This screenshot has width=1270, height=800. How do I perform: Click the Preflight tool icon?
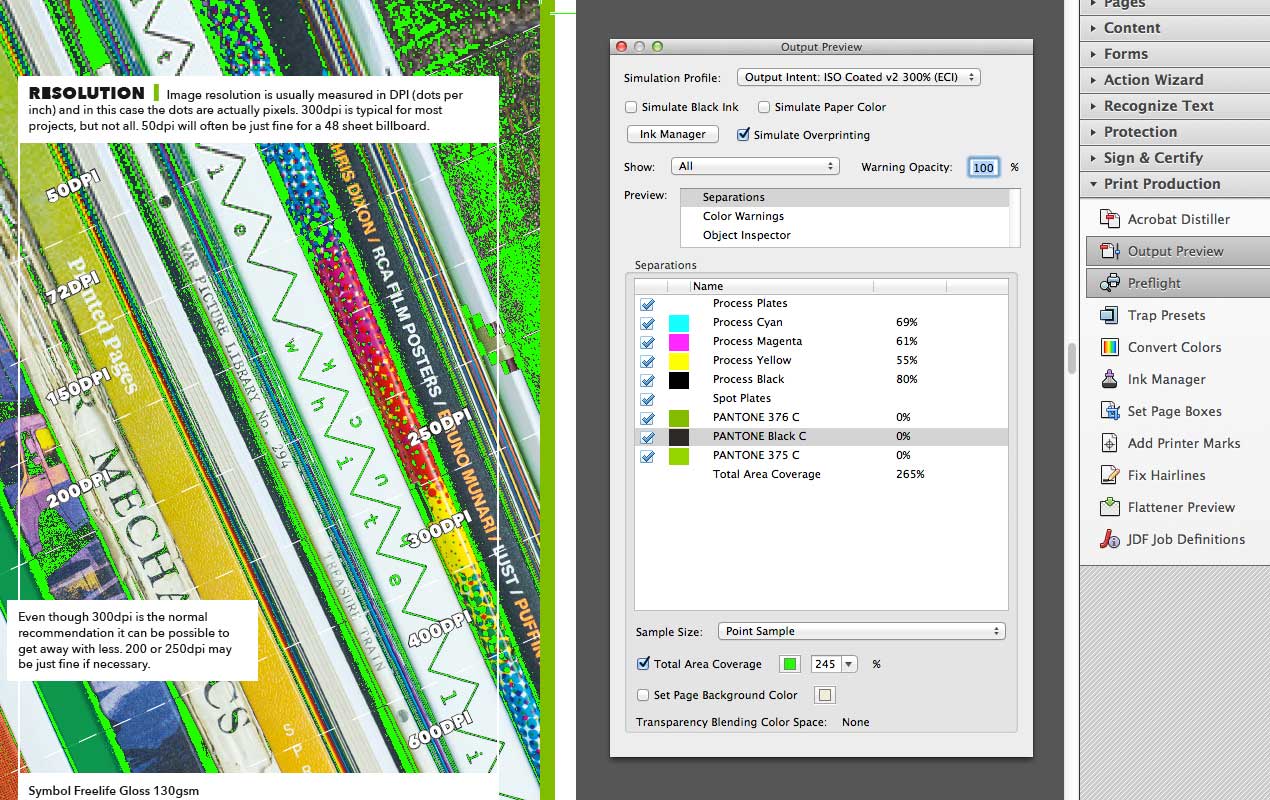(x=1110, y=283)
